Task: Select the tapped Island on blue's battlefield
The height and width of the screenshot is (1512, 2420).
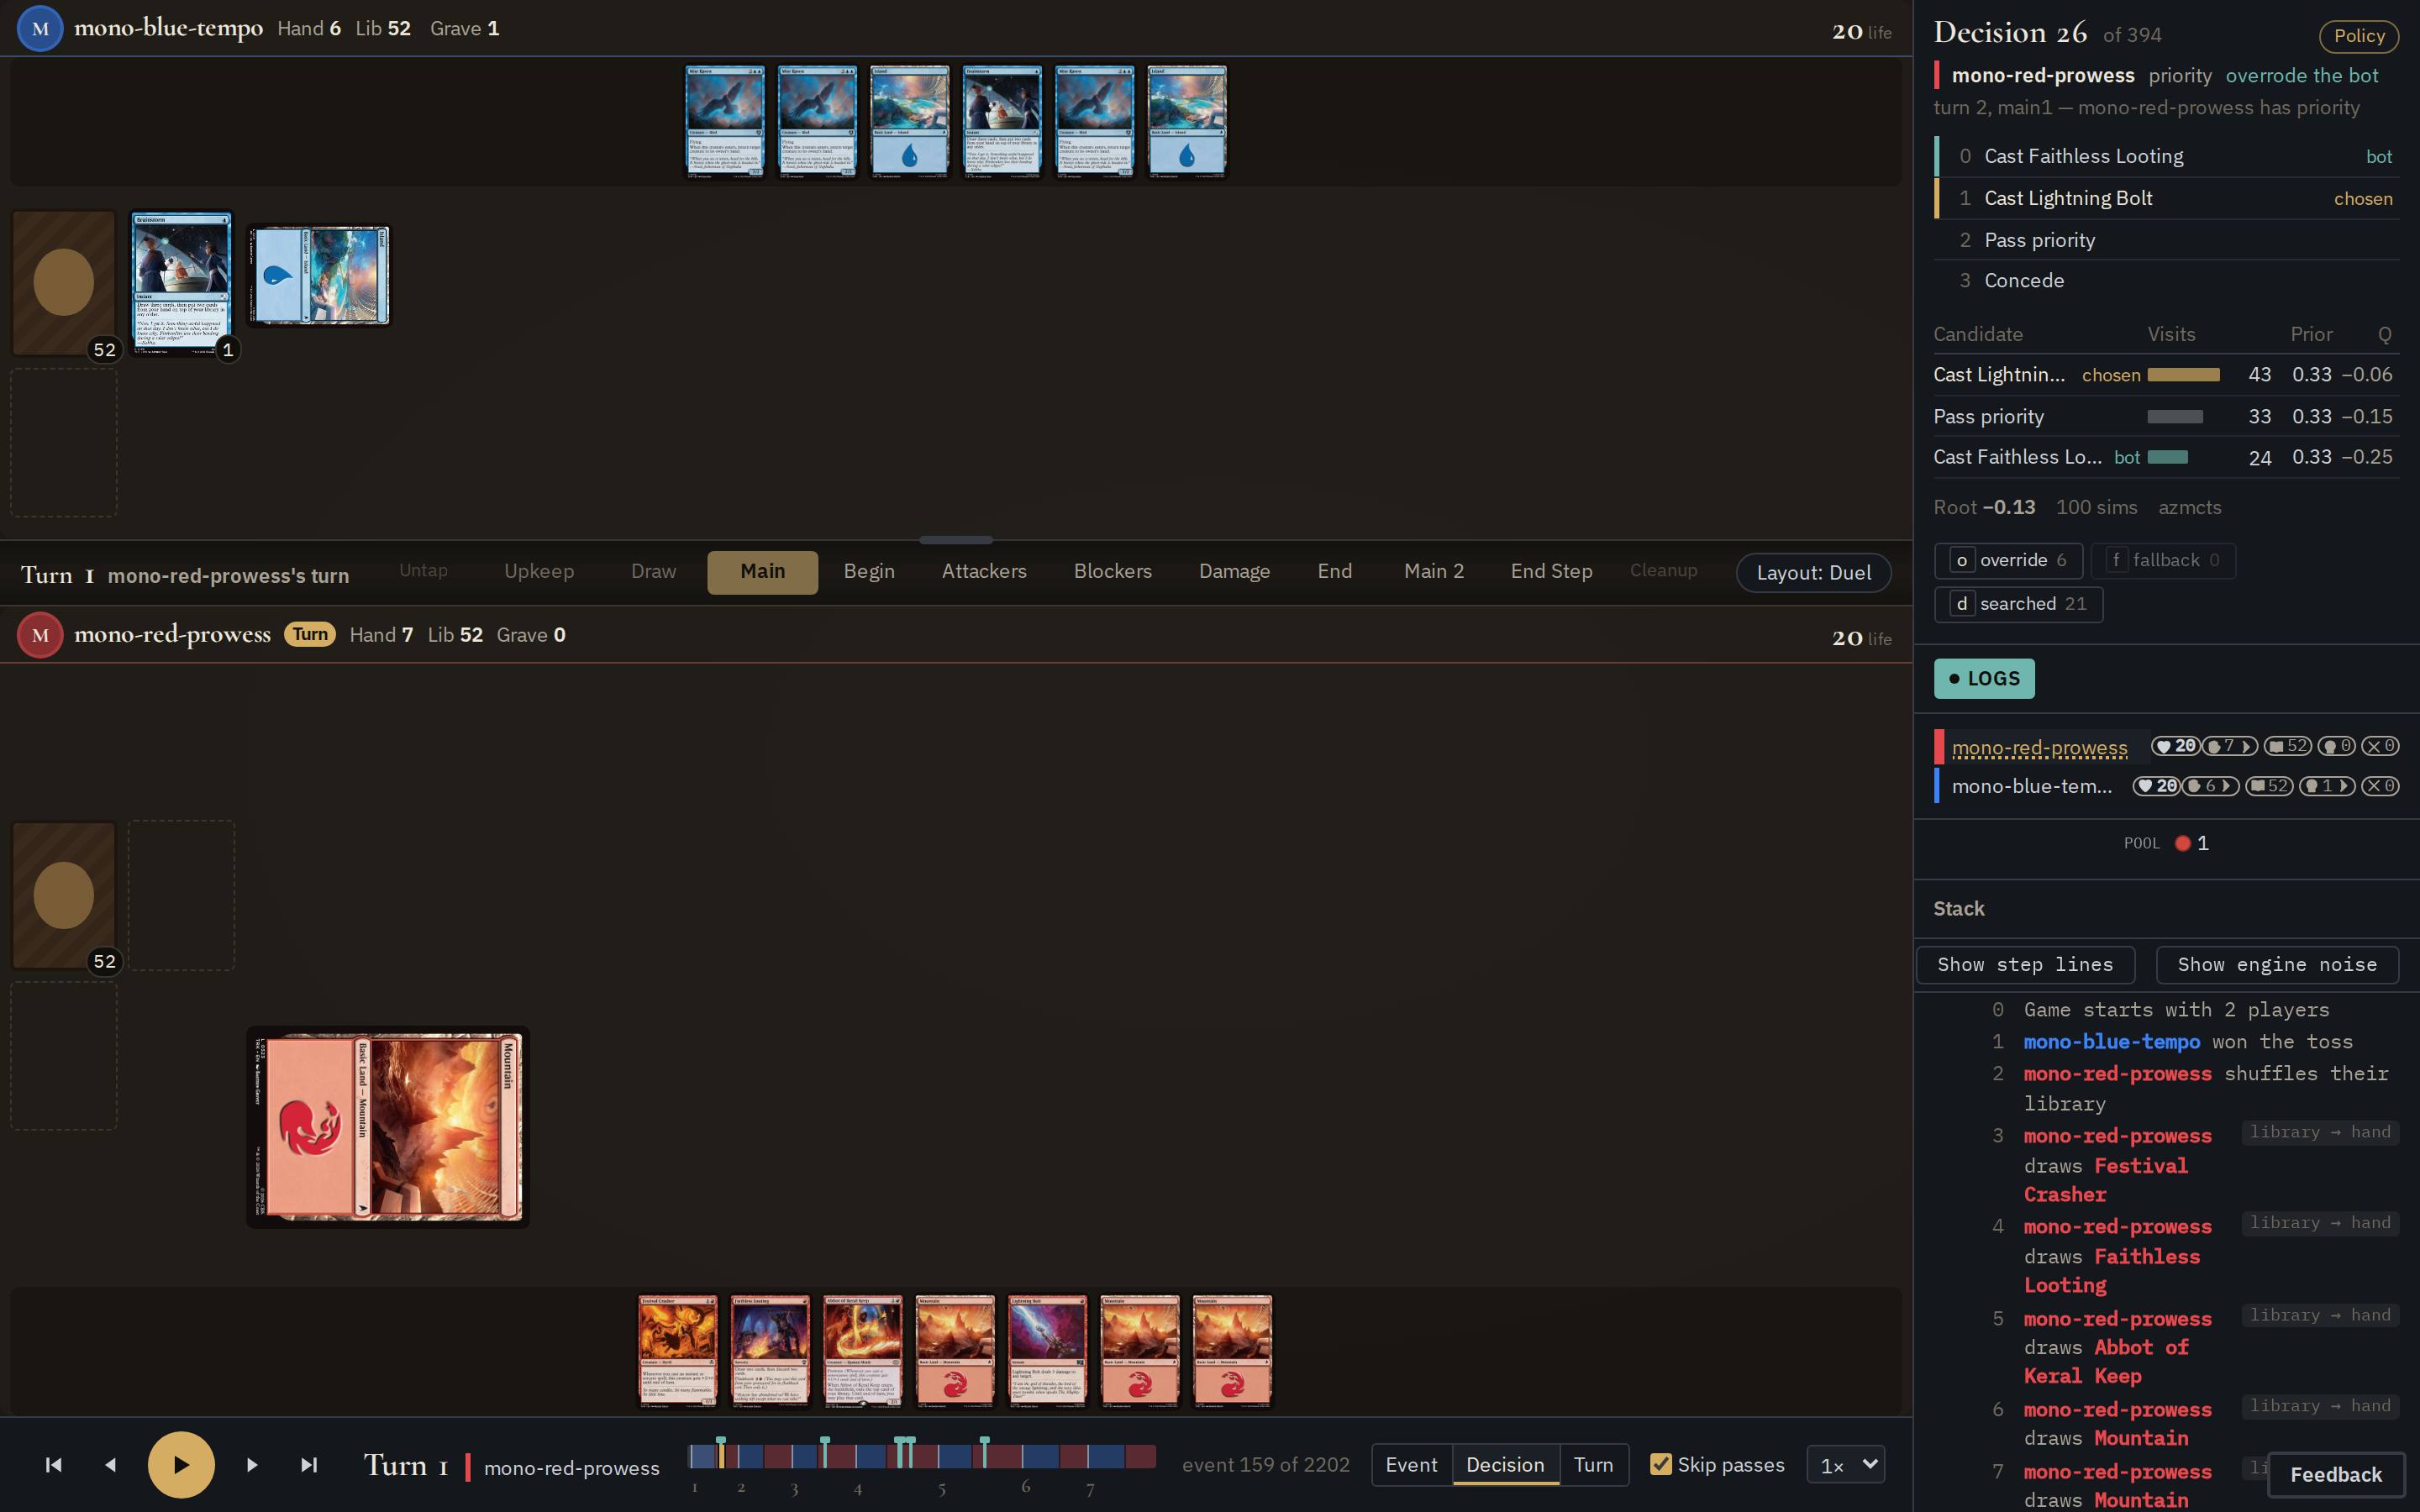Action: tap(319, 275)
